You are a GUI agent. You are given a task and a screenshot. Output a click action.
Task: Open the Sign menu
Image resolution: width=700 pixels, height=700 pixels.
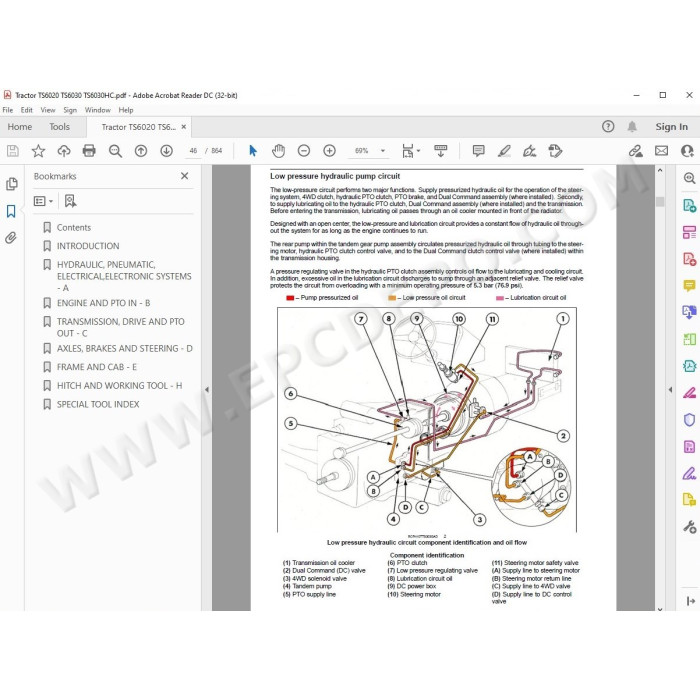(70, 110)
